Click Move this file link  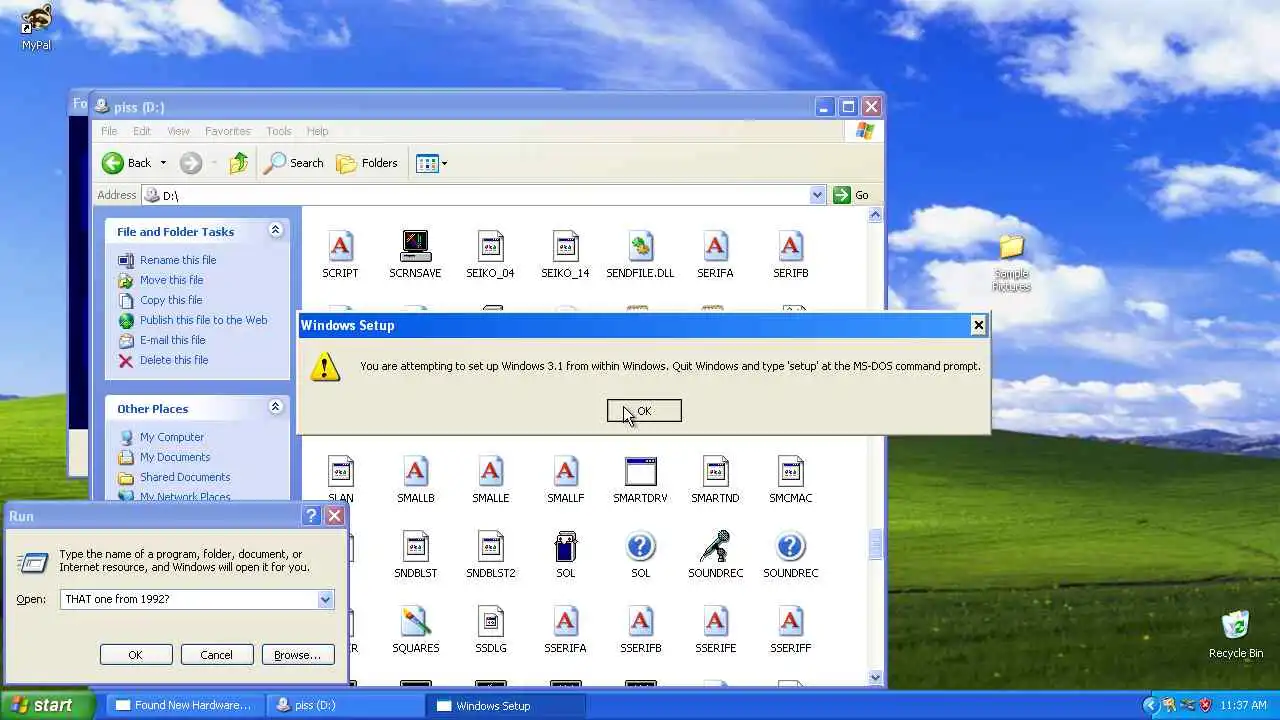tap(171, 280)
